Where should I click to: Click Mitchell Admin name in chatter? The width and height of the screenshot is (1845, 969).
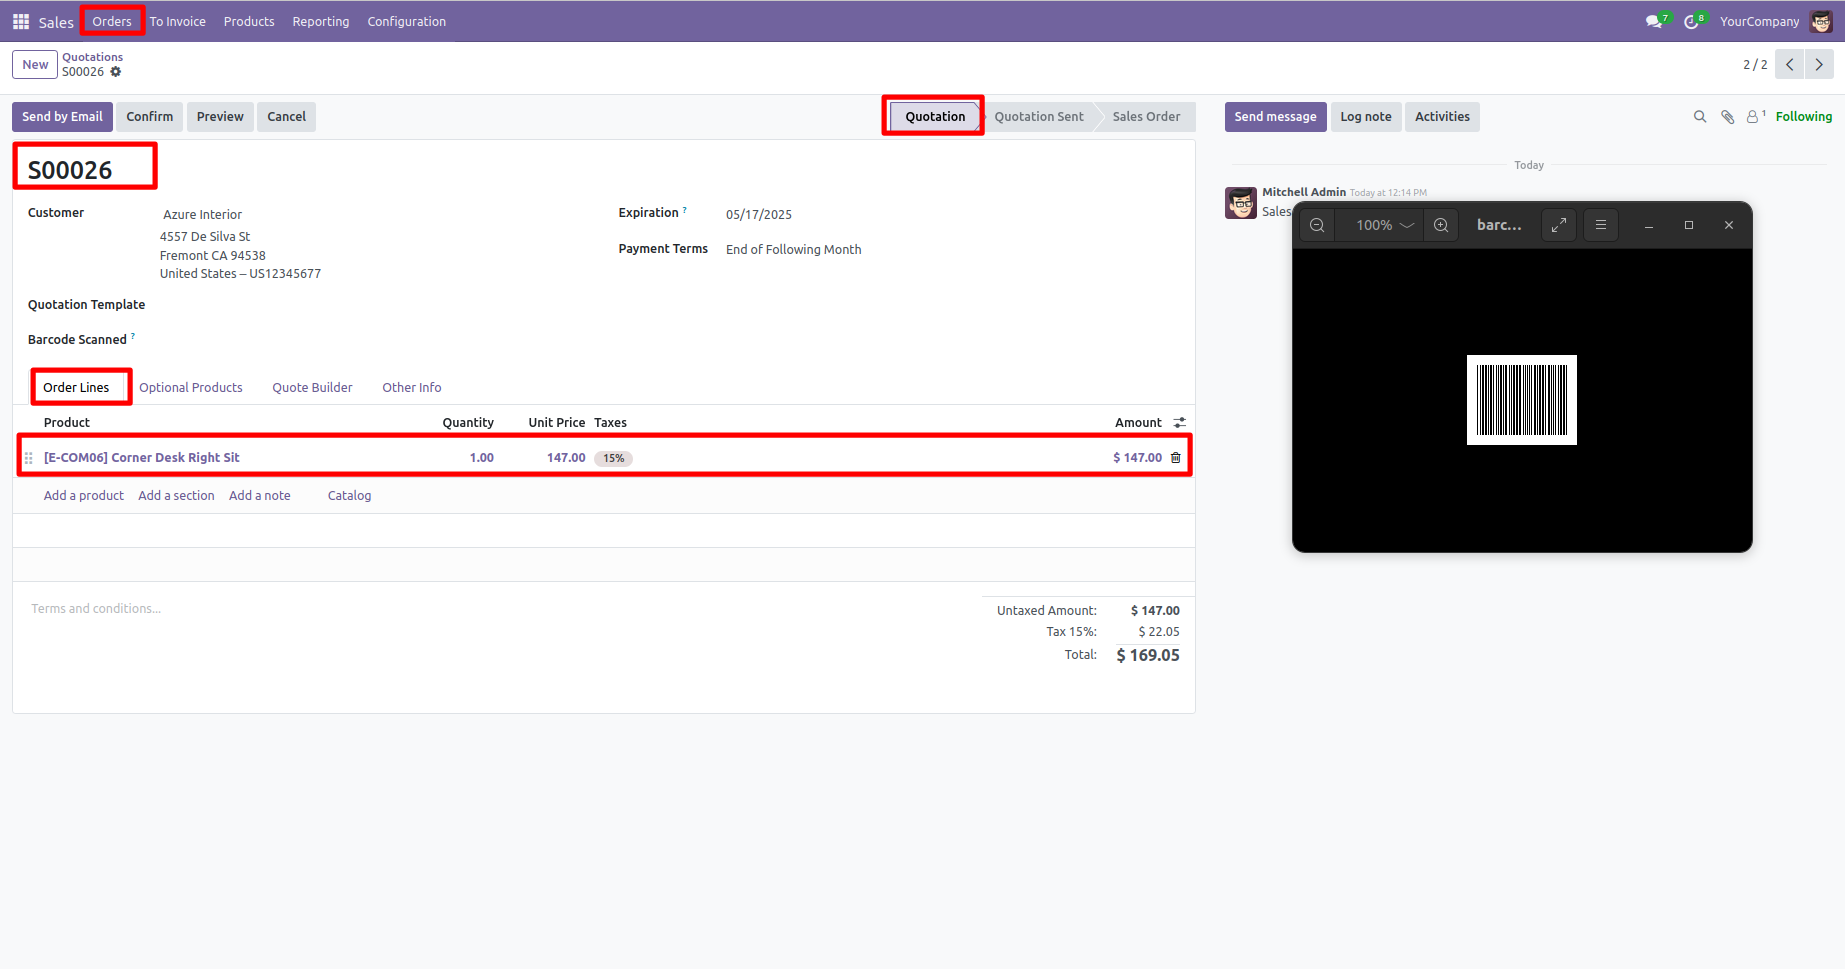pos(1304,192)
